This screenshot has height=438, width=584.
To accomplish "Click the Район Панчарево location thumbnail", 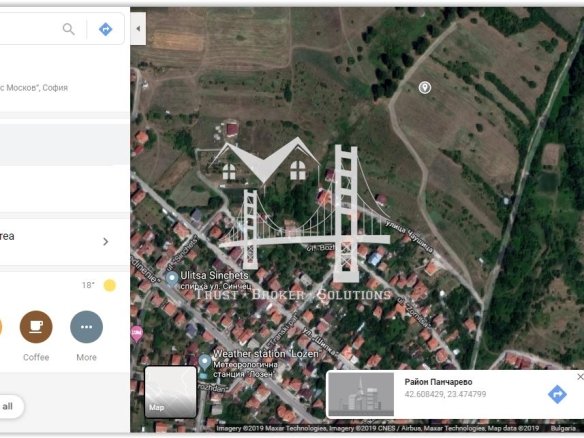I will (361, 394).
